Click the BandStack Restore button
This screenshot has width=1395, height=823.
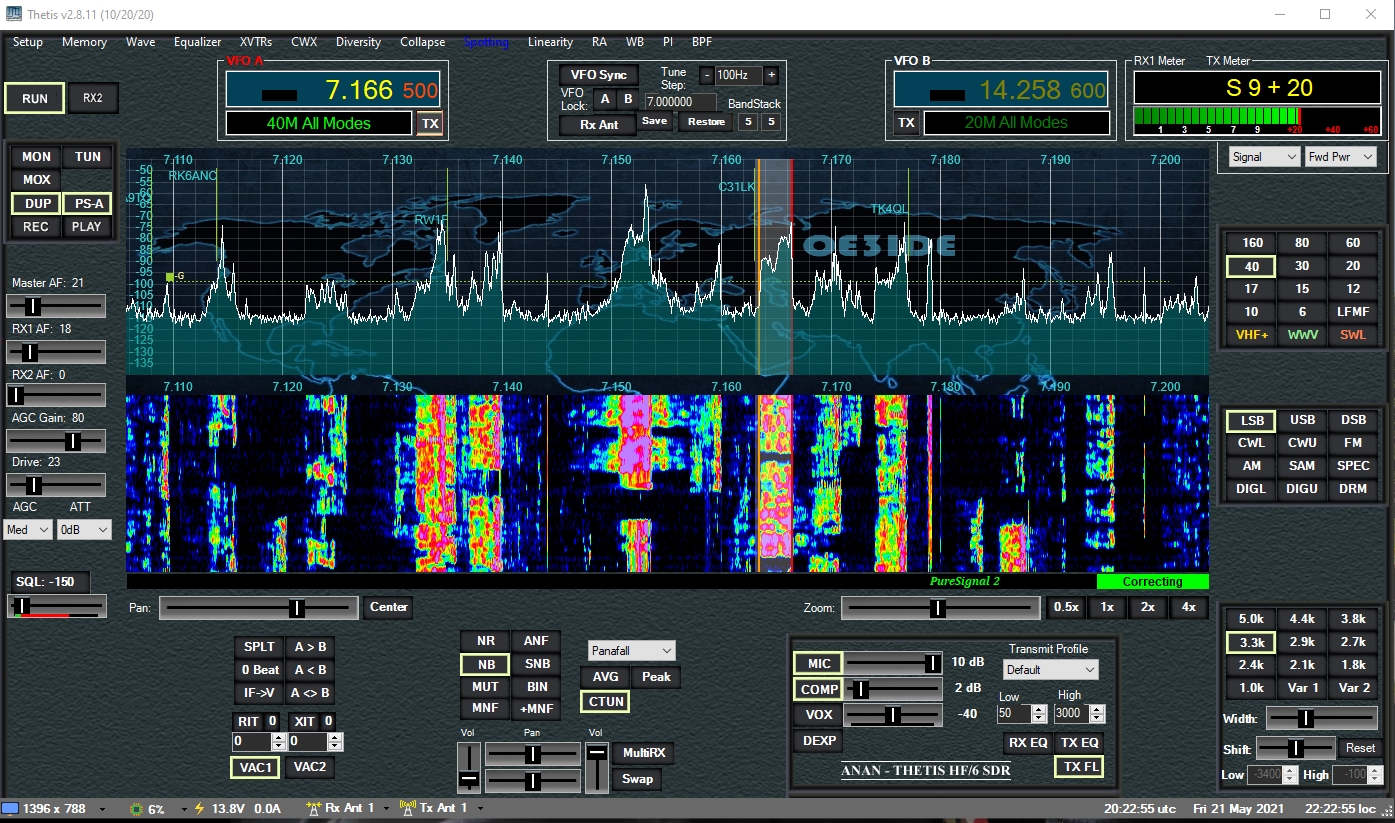(706, 122)
